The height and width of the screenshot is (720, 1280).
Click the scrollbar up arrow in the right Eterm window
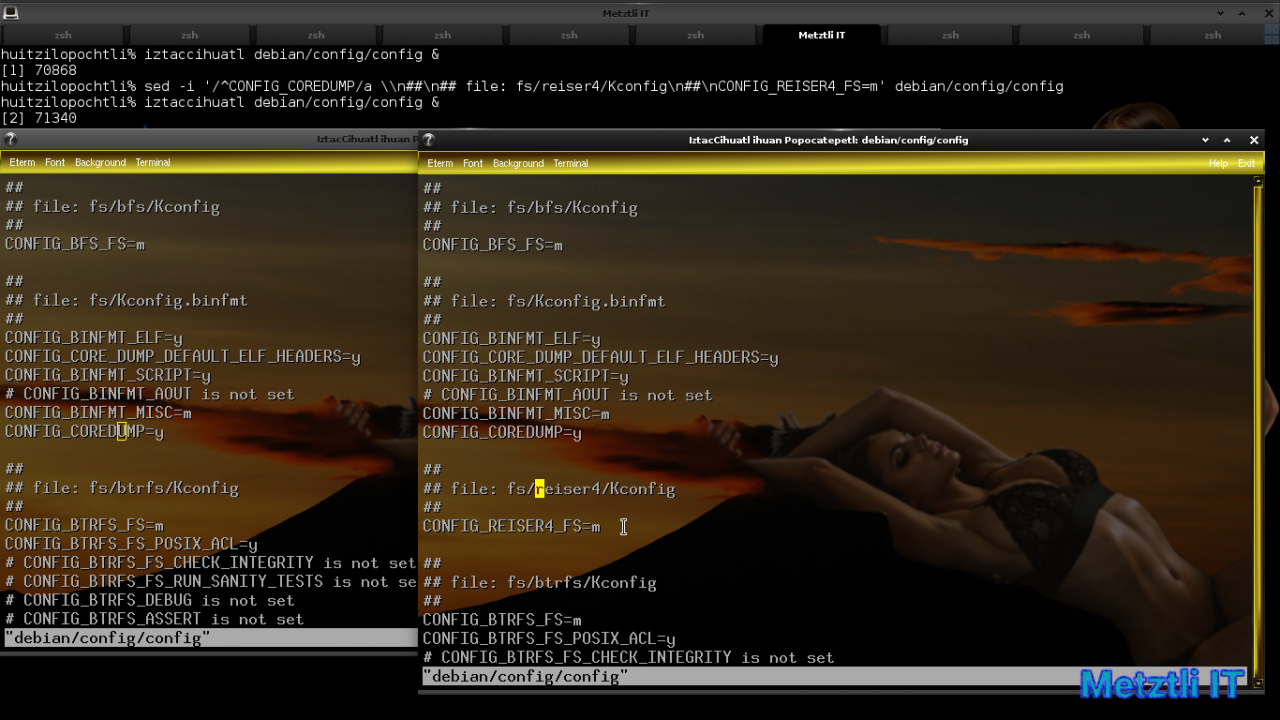coord(1258,182)
